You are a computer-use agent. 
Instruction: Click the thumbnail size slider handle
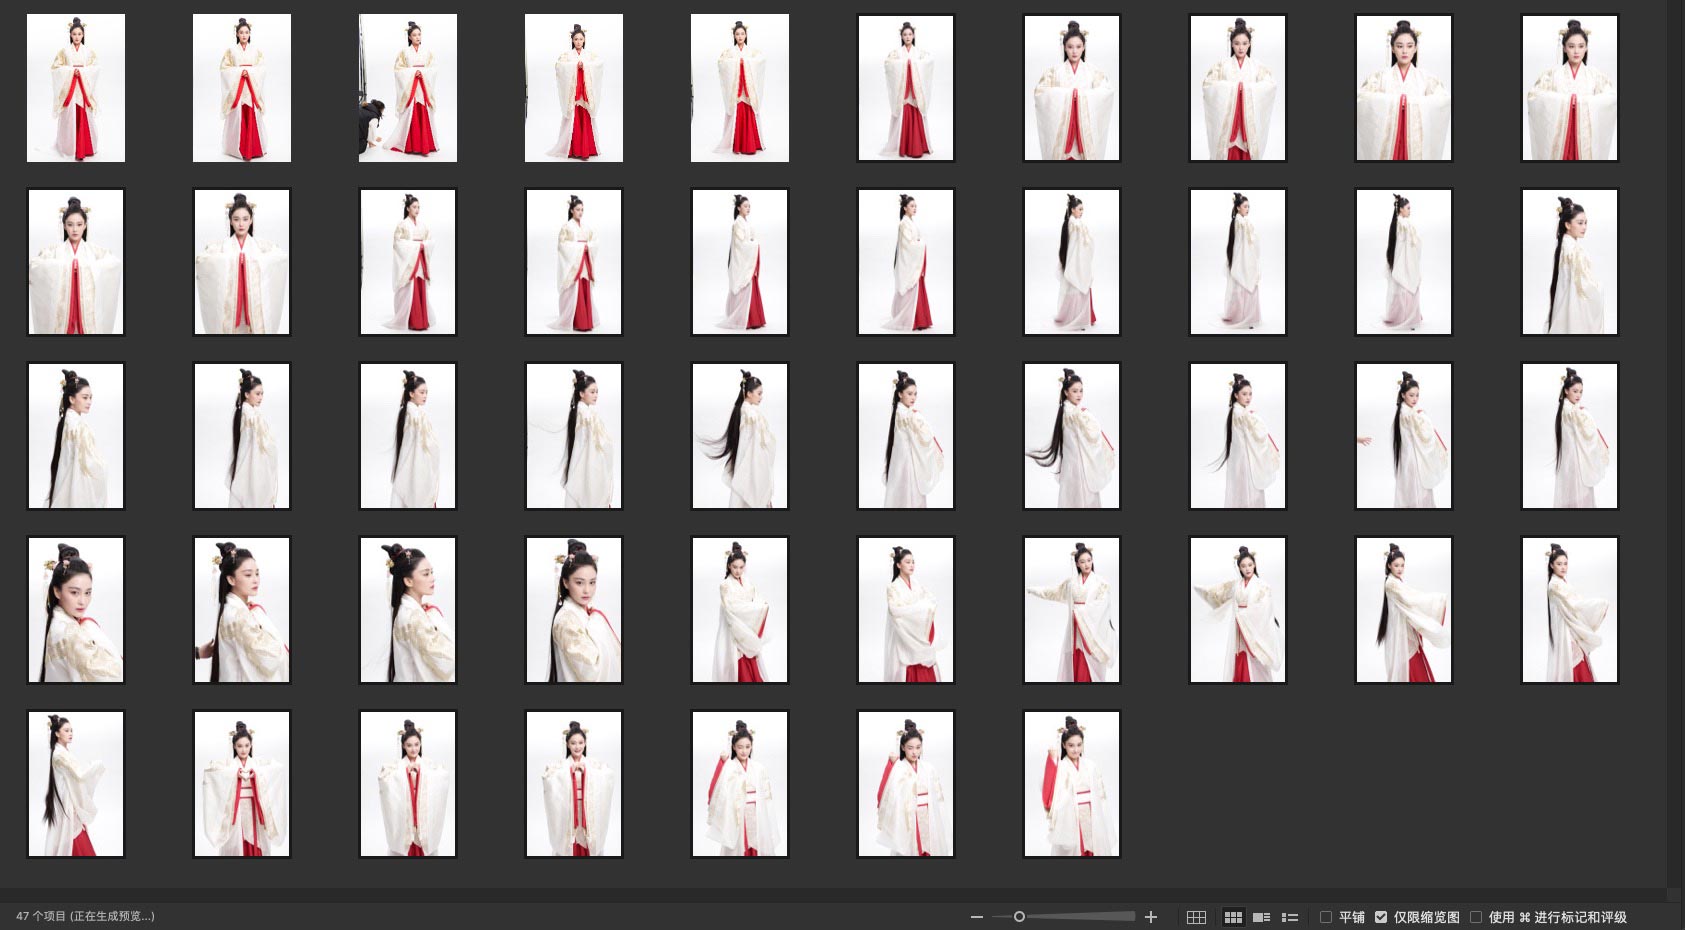(1019, 917)
